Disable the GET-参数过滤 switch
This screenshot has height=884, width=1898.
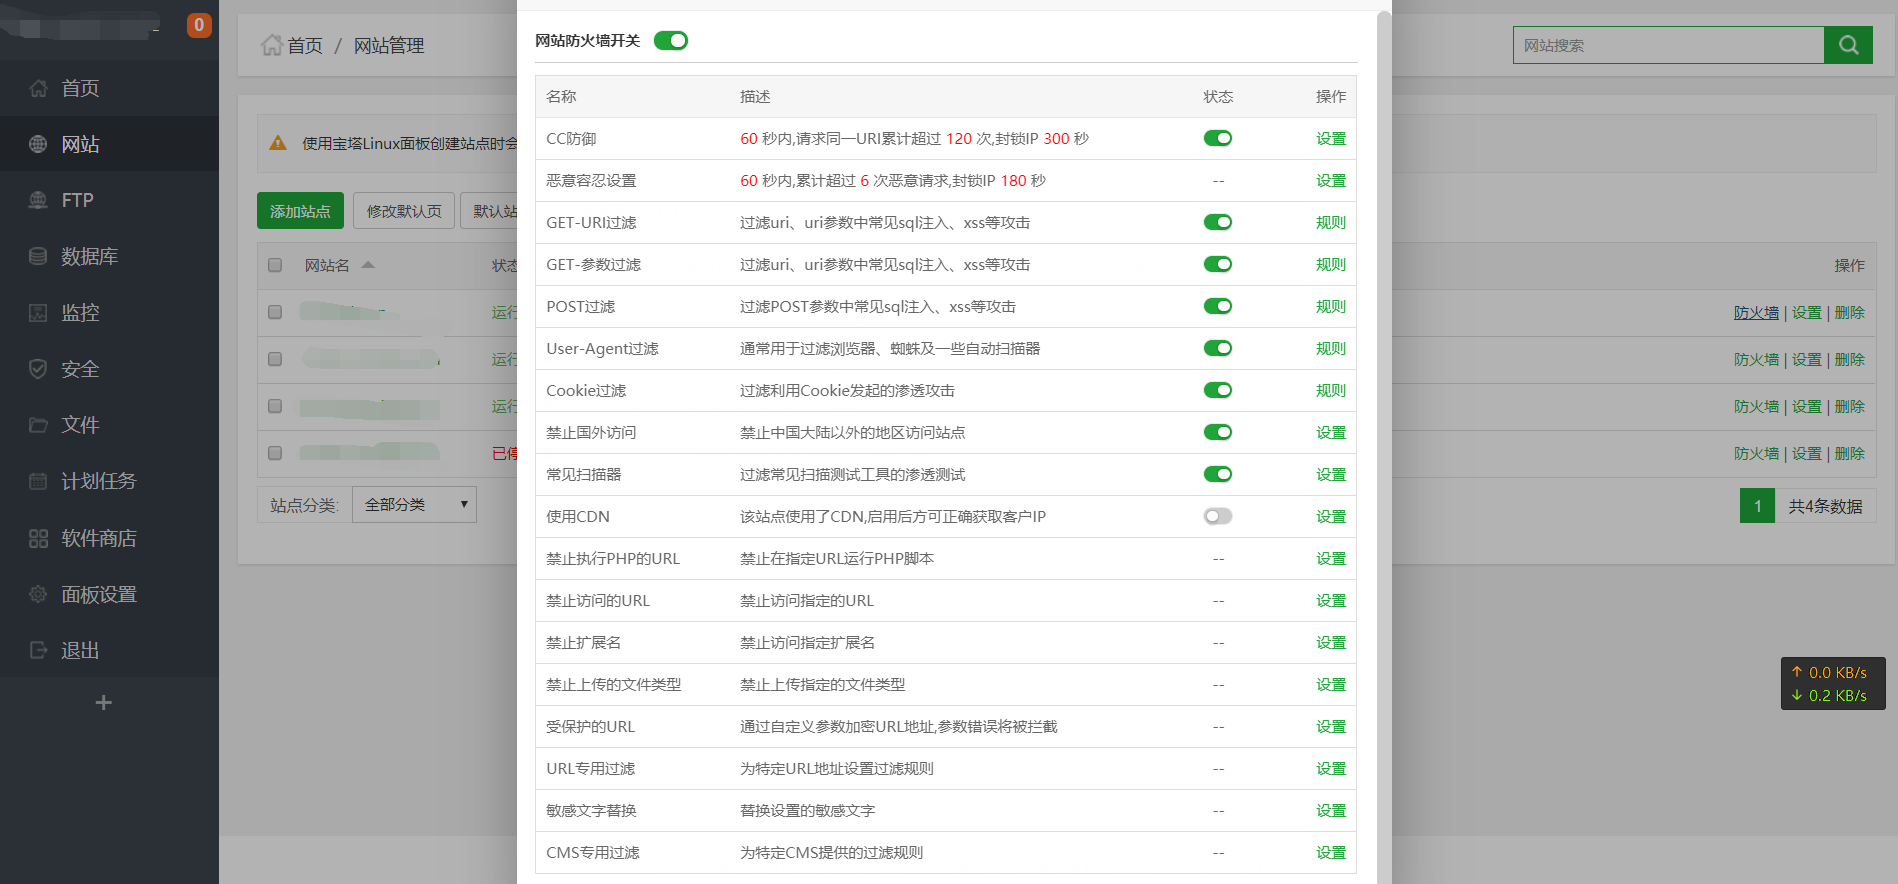click(x=1218, y=264)
